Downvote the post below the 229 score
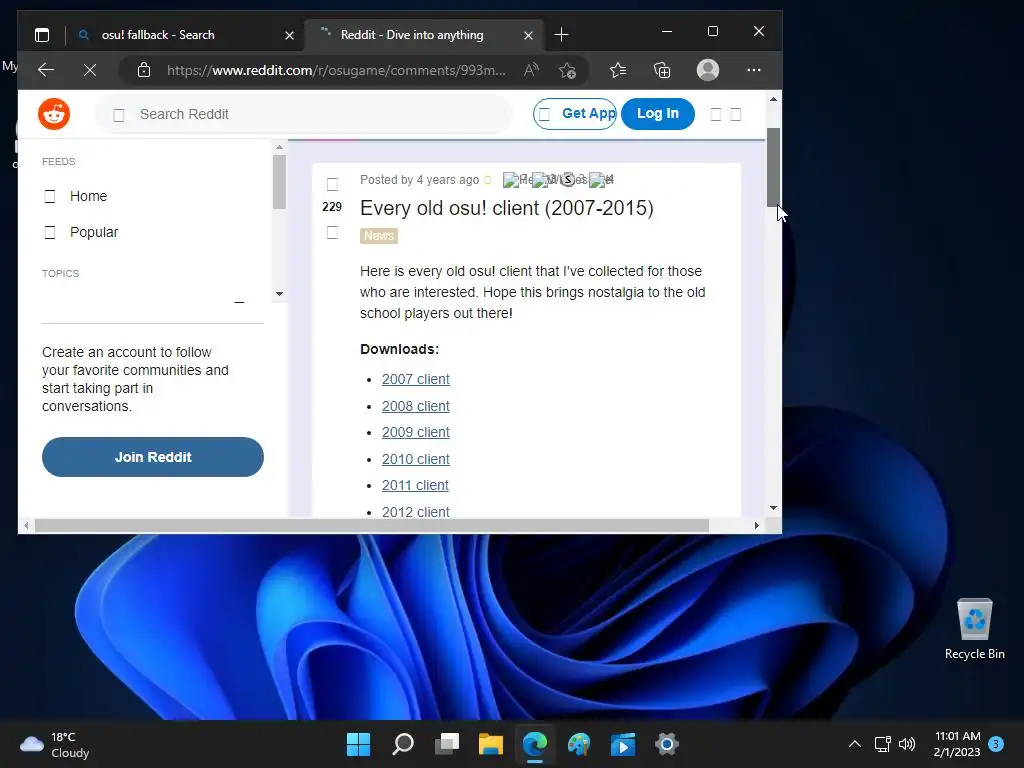 [332, 232]
